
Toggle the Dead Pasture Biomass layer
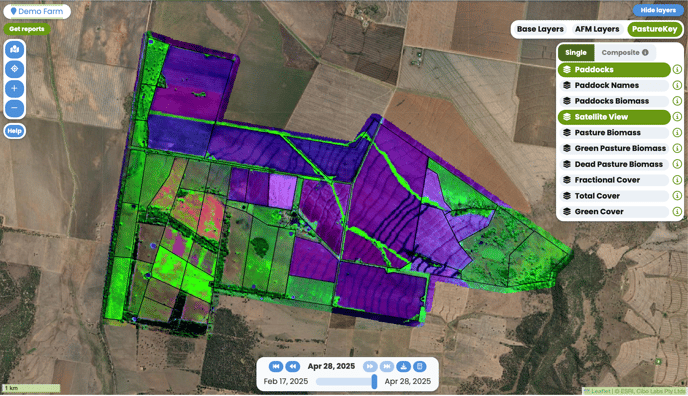(x=614, y=164)
